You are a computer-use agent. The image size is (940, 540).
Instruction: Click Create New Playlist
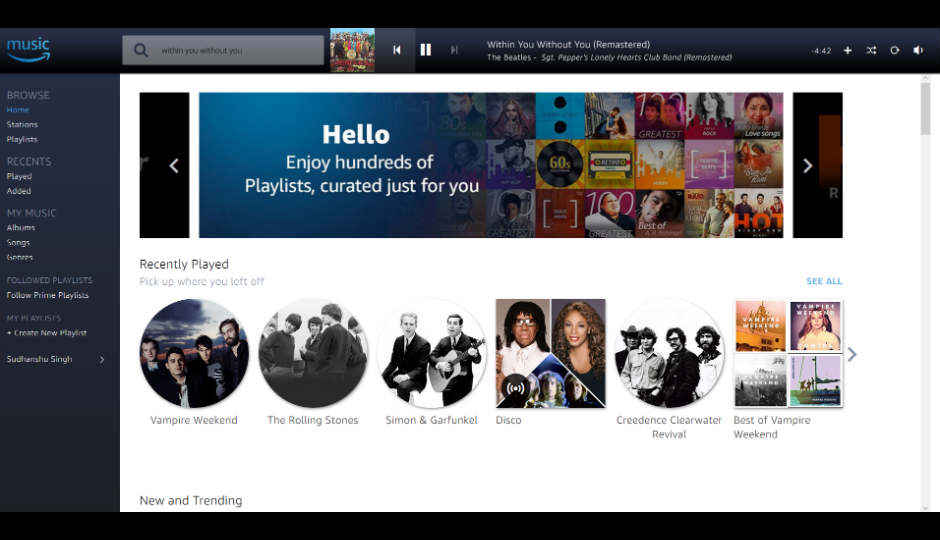click(47, 333)
